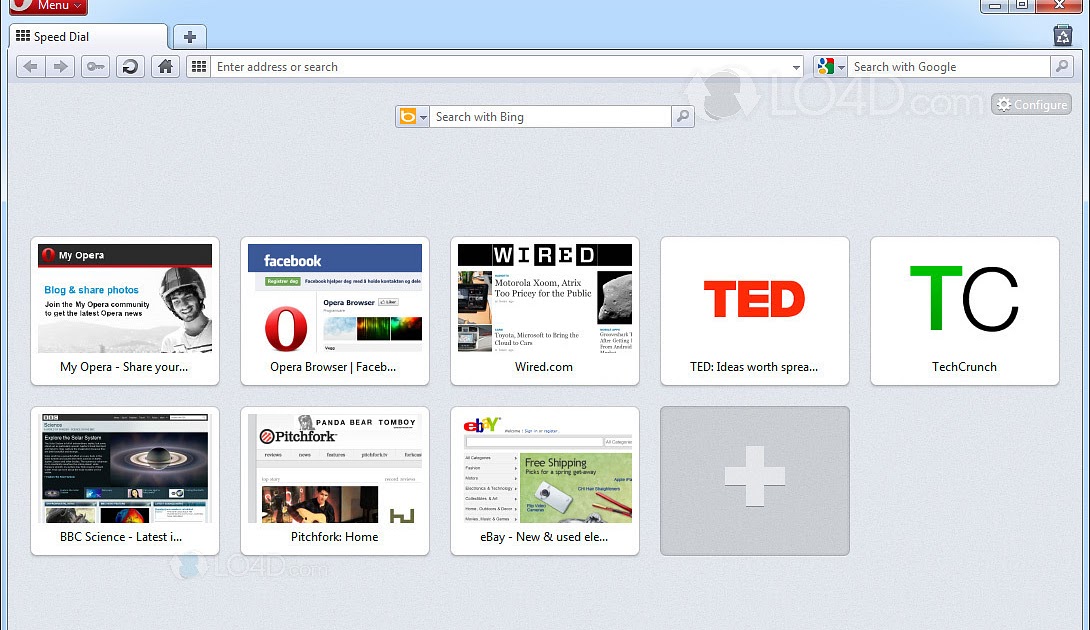Screen dimensions: 1090x630
Task: Open the TED speed dial tile
Action: point(755,311)
